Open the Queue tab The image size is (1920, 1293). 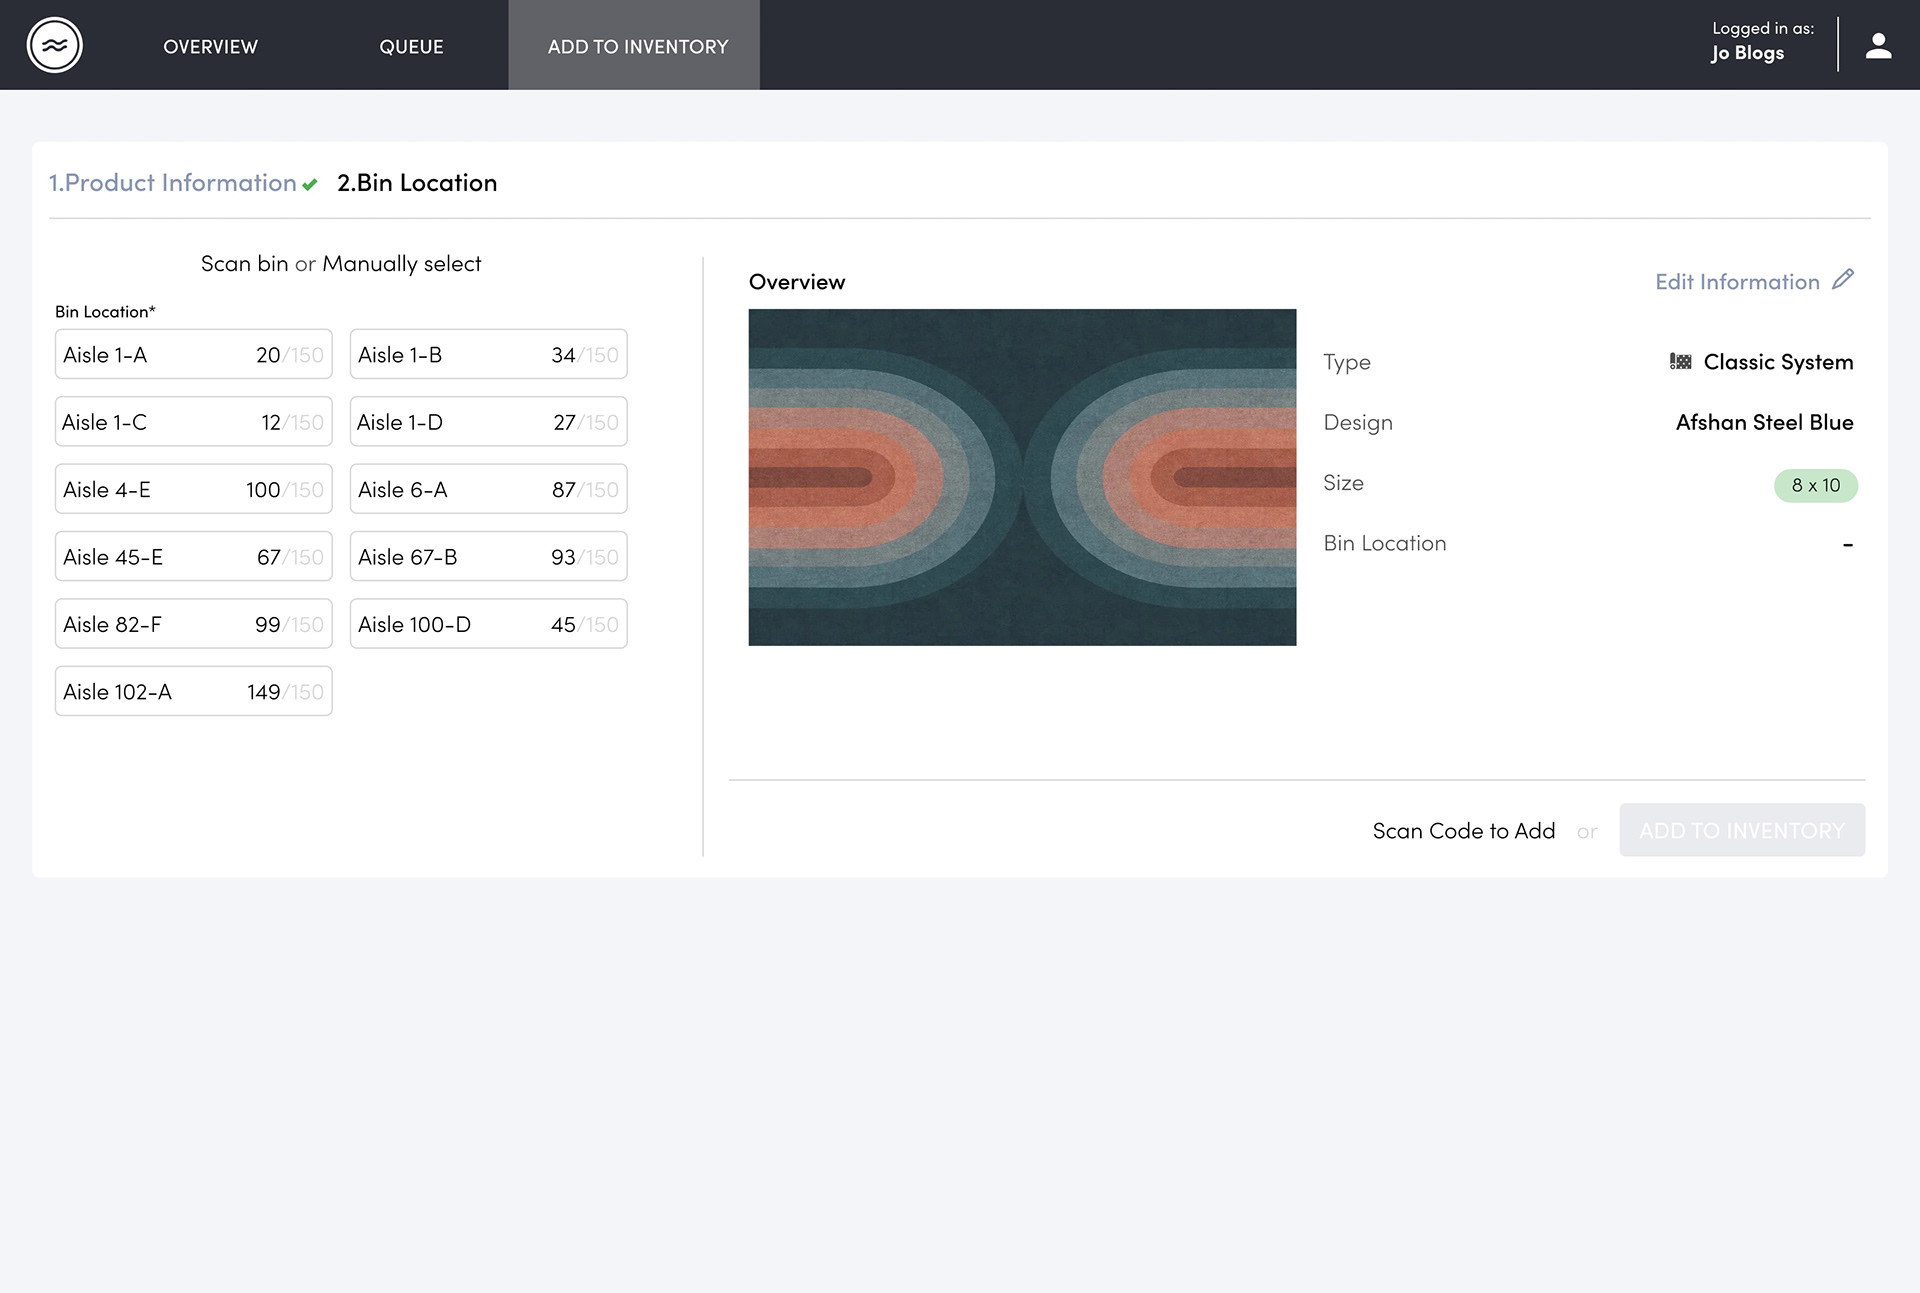click(x=411, y=47)
